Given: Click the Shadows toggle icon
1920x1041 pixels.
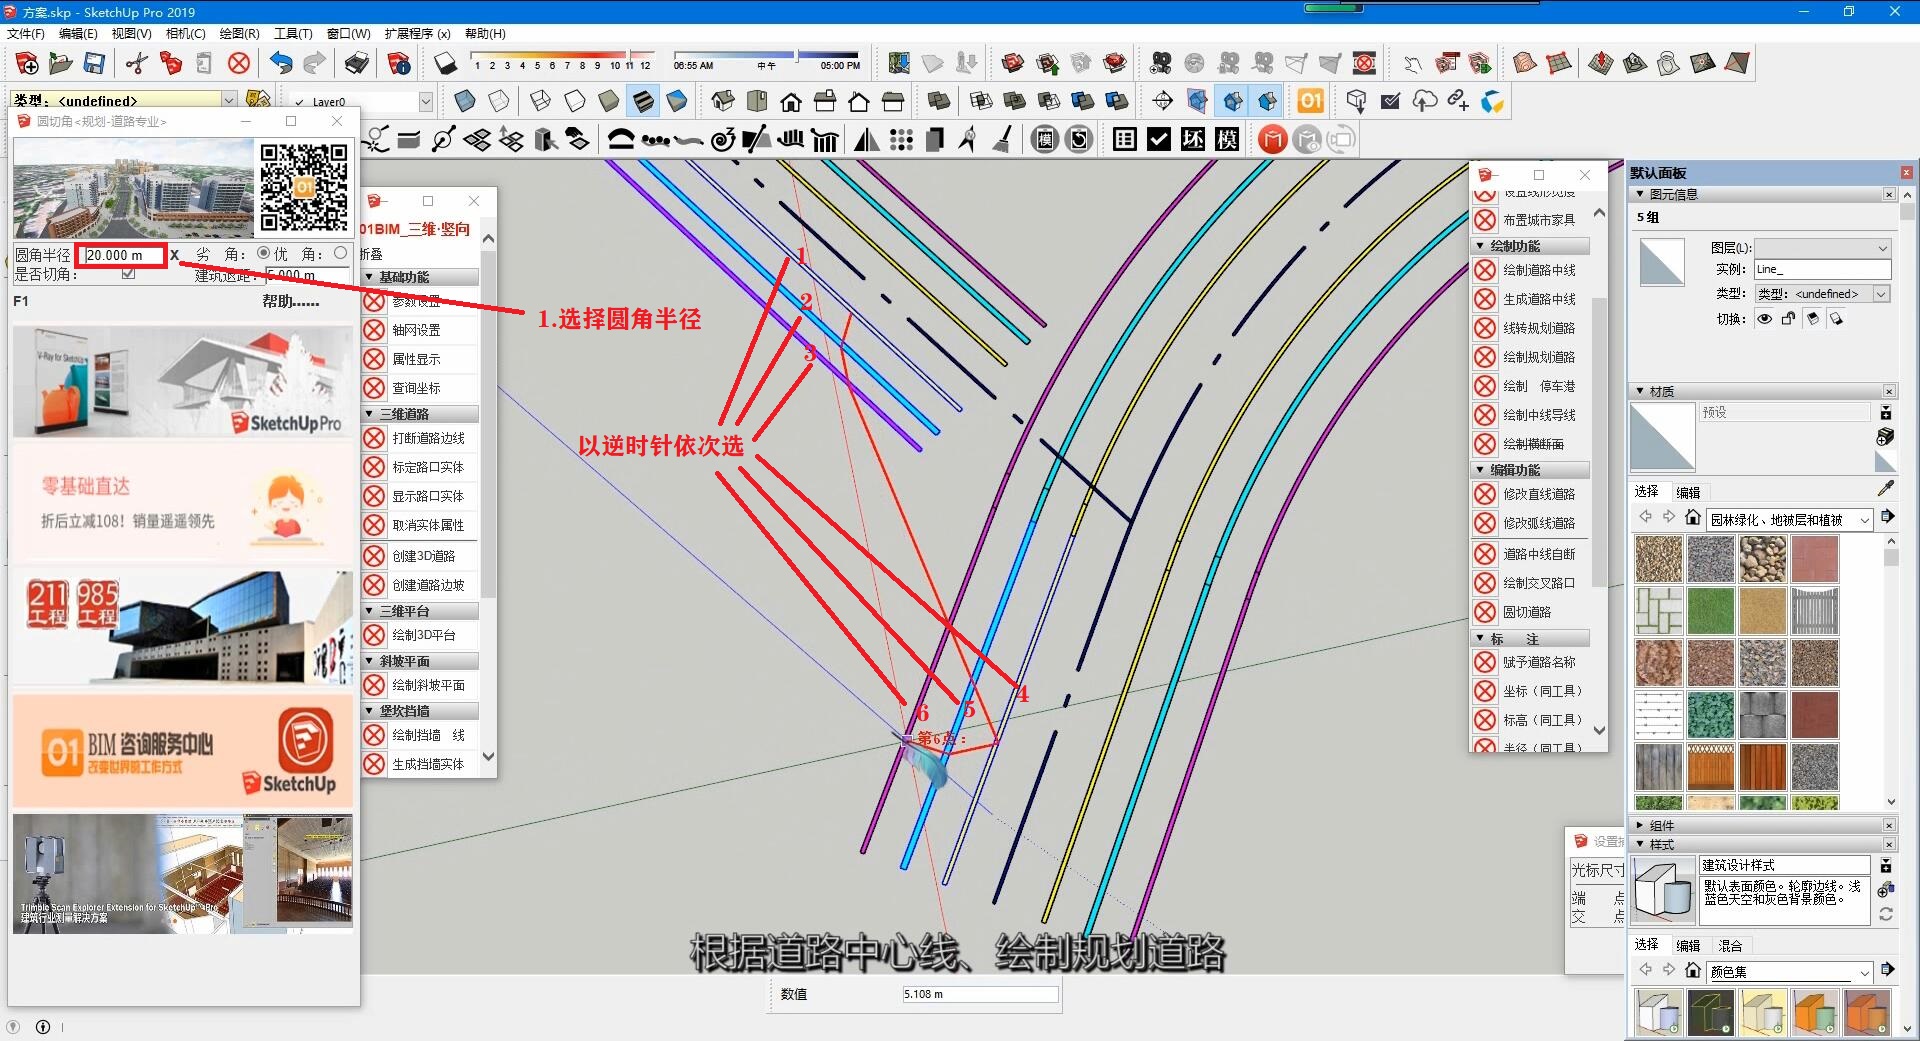Looking at the screenshot, I should click(445, 64).
